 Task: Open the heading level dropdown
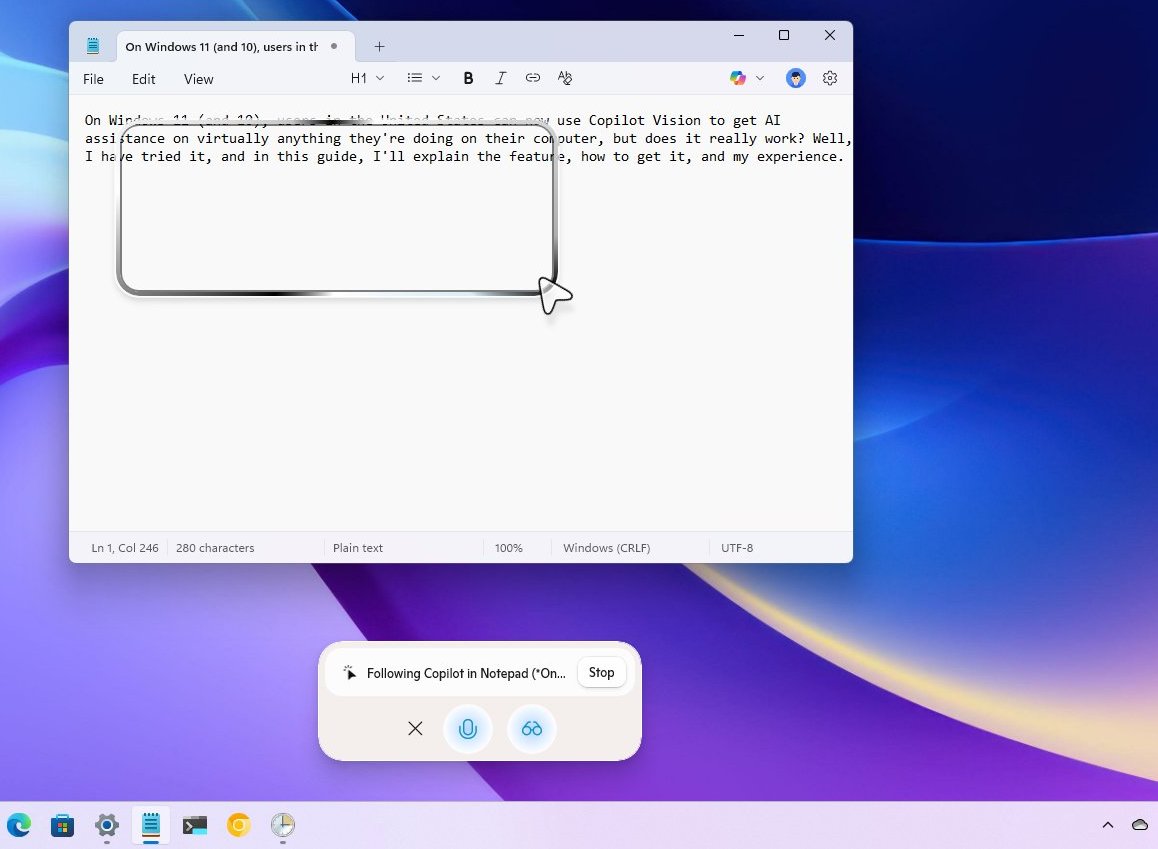point(366,78)
